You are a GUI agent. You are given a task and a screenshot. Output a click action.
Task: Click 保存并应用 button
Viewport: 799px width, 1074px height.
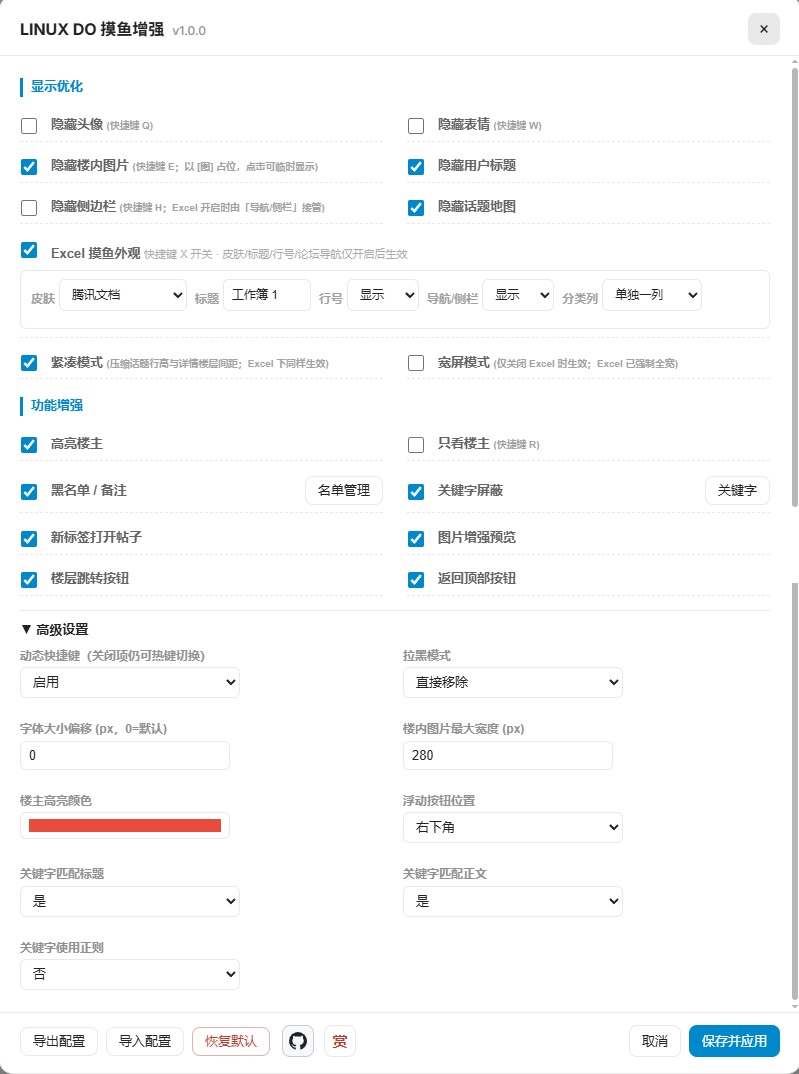pyautogui.click(x=734, y=1041)
